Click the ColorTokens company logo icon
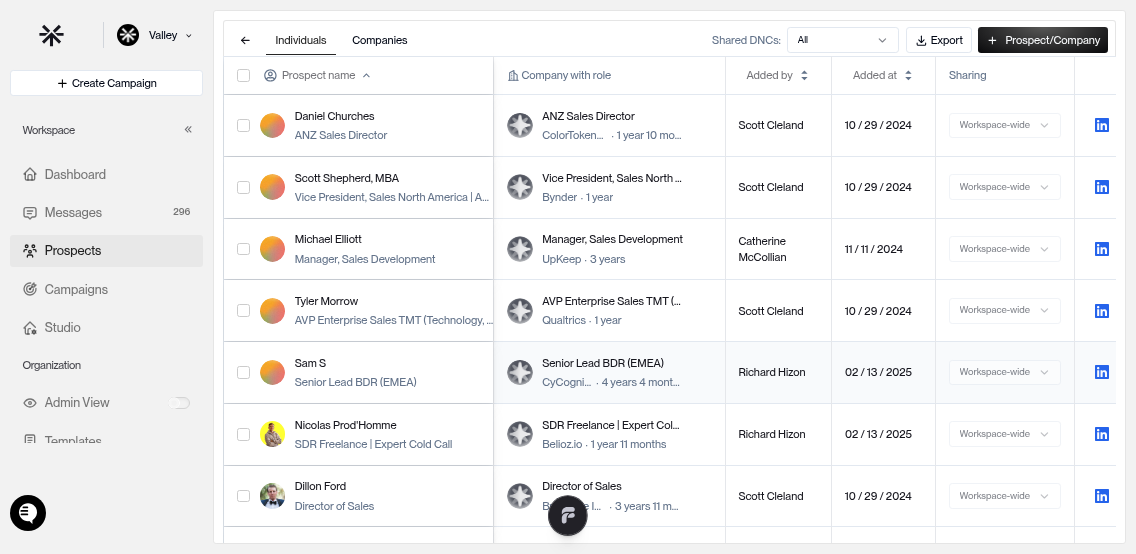Image resolution: width=1136 pixels, height=554 pixels. (519, 125)
